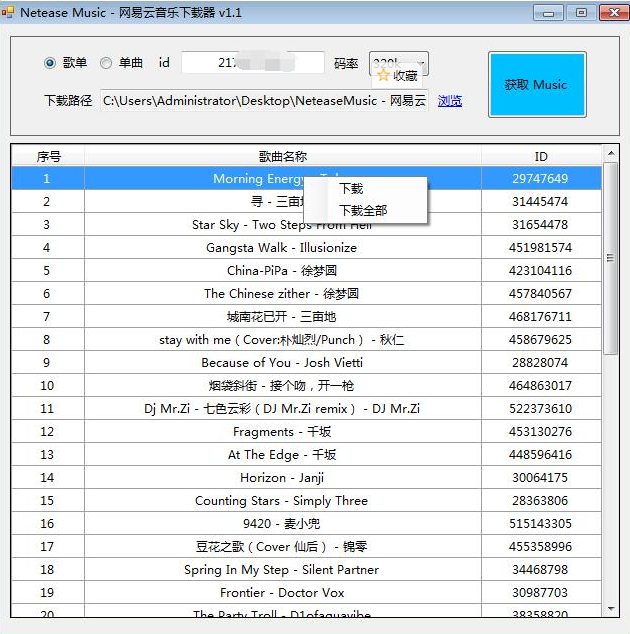630x634 pixels.
Task: Click the scrollbar down arrow
Action: (611, 609)
